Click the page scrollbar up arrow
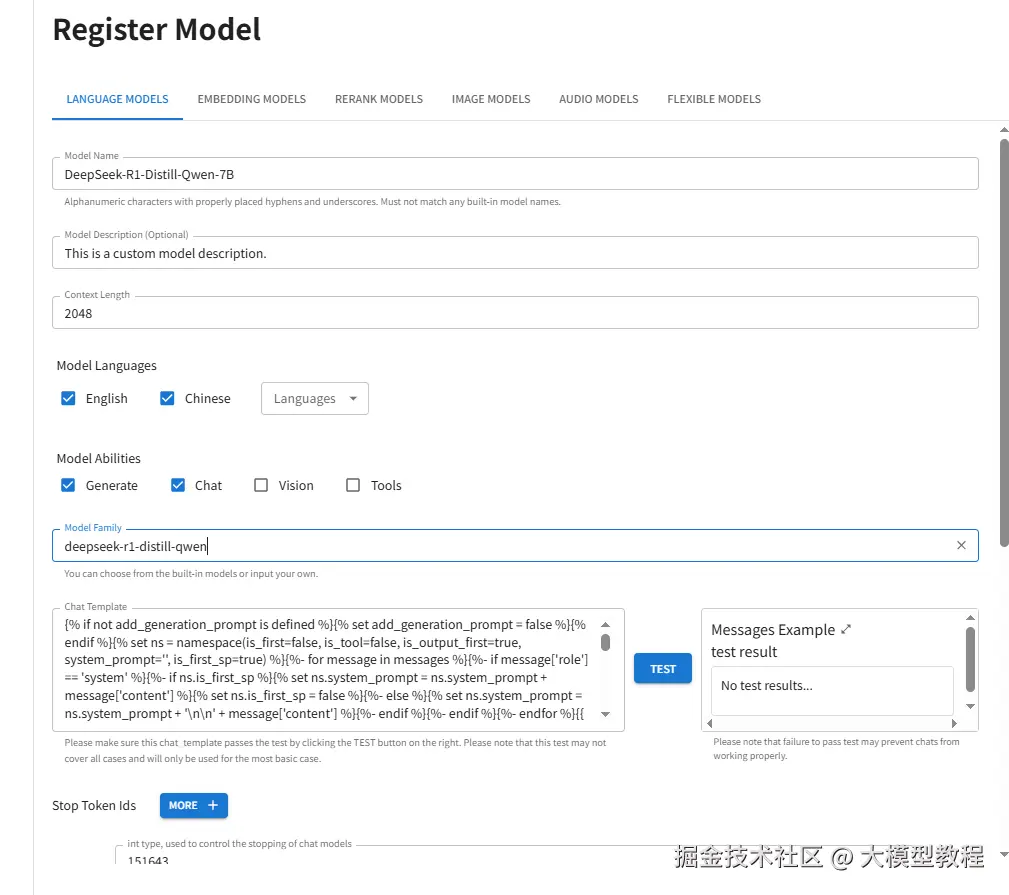 [x=1003, y=130]
